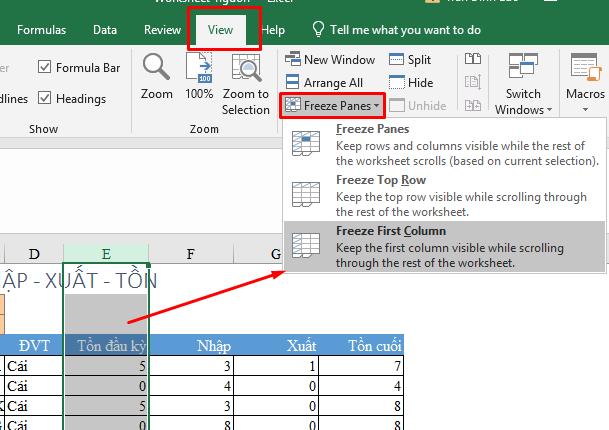The height and width of the screenshot is (430, 609).
Task: Select the View tab
Action: (x=220, y=30)
